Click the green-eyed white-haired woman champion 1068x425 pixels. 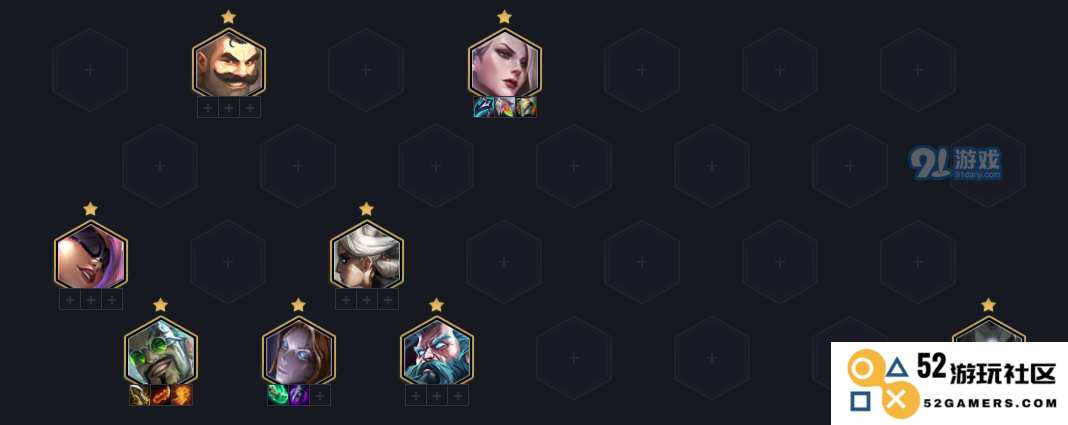[505, 63]
